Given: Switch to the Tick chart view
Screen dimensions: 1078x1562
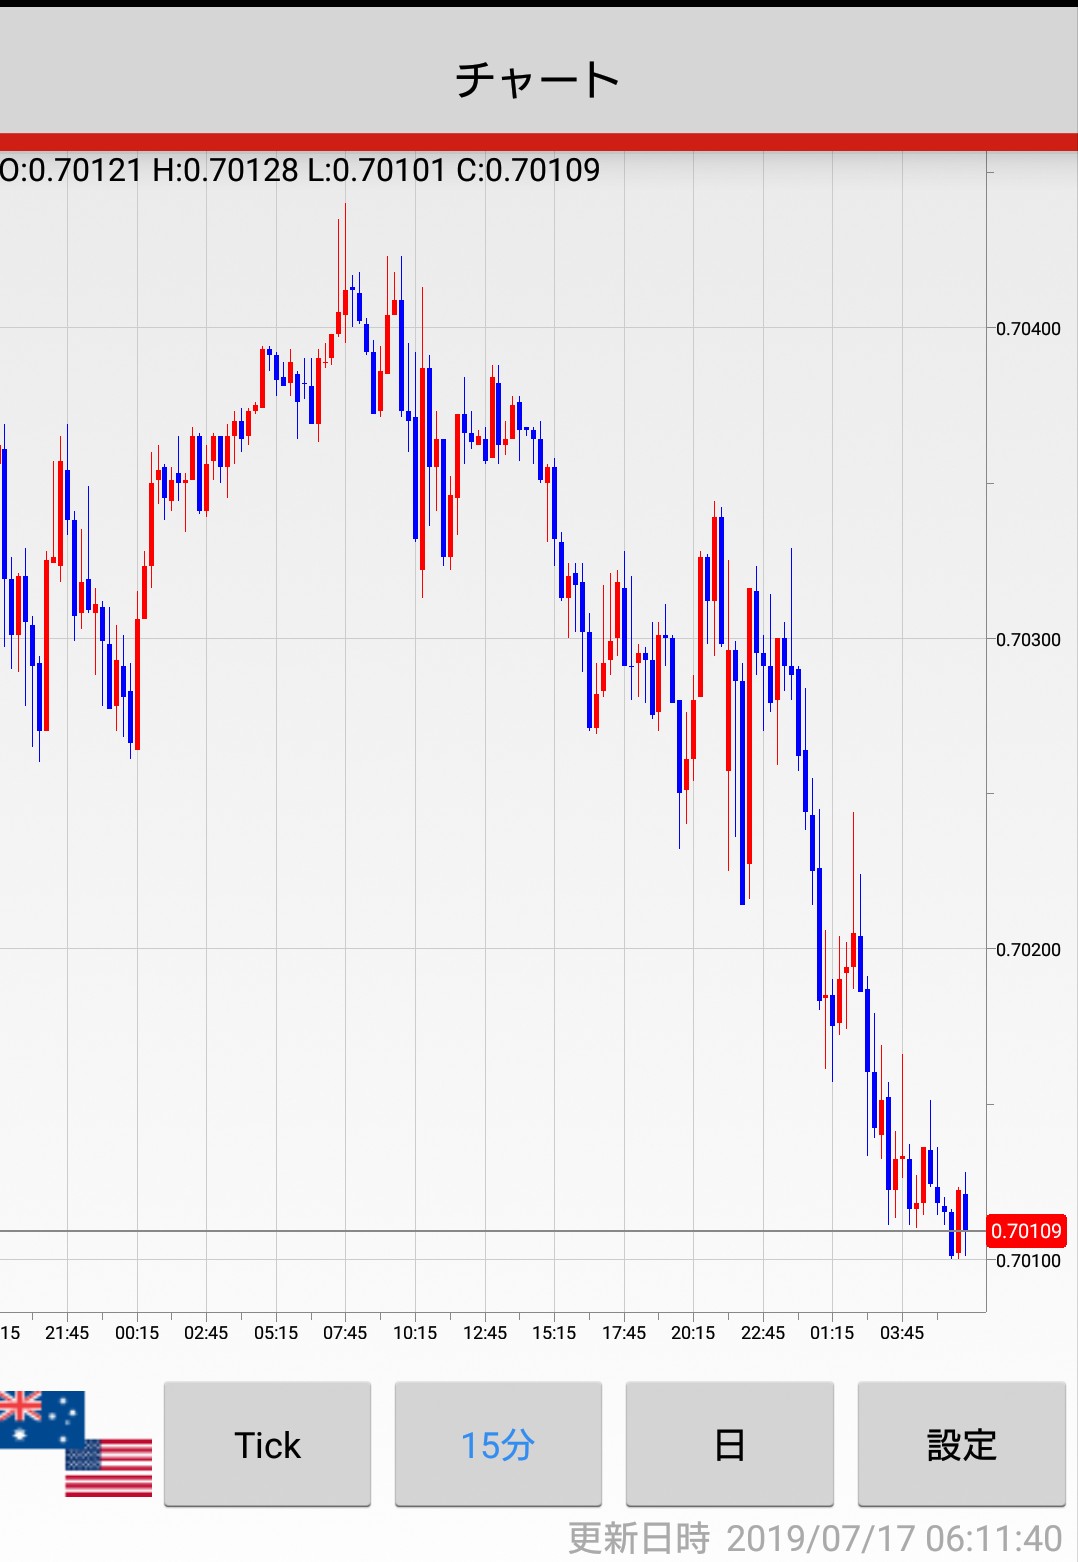Looking at the screenshot, I should pyautogui.click(x=267, y=1444).
